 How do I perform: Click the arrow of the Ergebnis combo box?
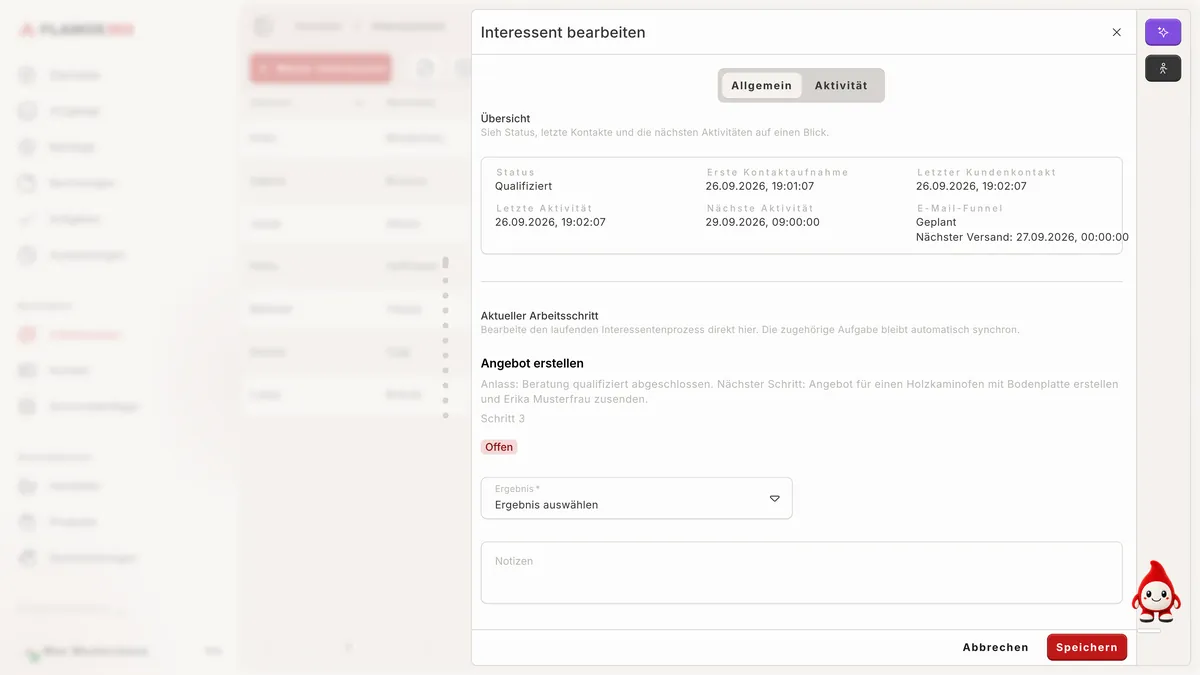click(x=774, y=498)
